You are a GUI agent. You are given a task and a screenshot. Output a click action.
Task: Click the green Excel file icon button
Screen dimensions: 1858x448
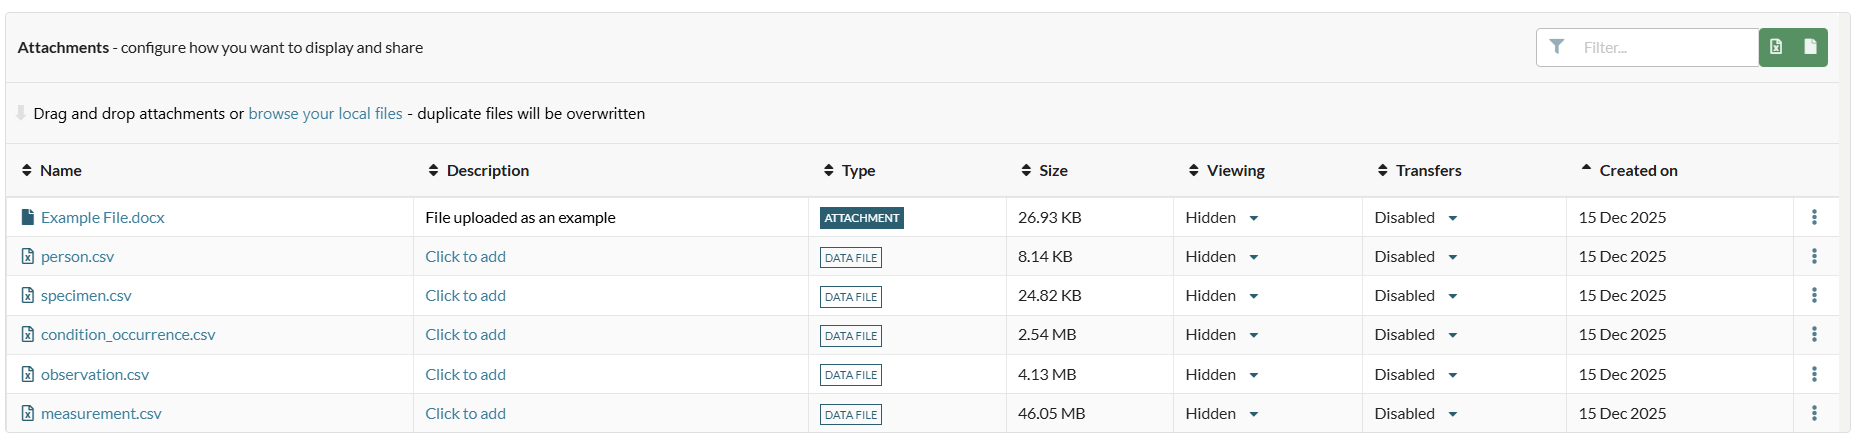1776,47
